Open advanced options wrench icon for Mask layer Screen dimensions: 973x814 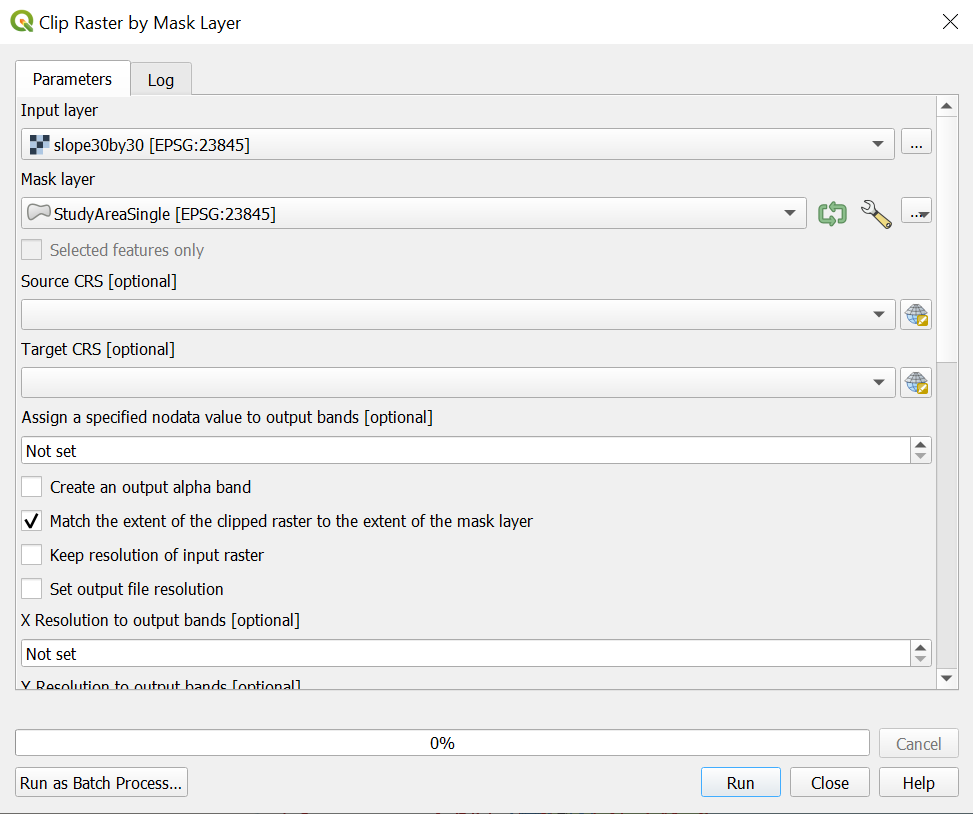click(875, 213)
